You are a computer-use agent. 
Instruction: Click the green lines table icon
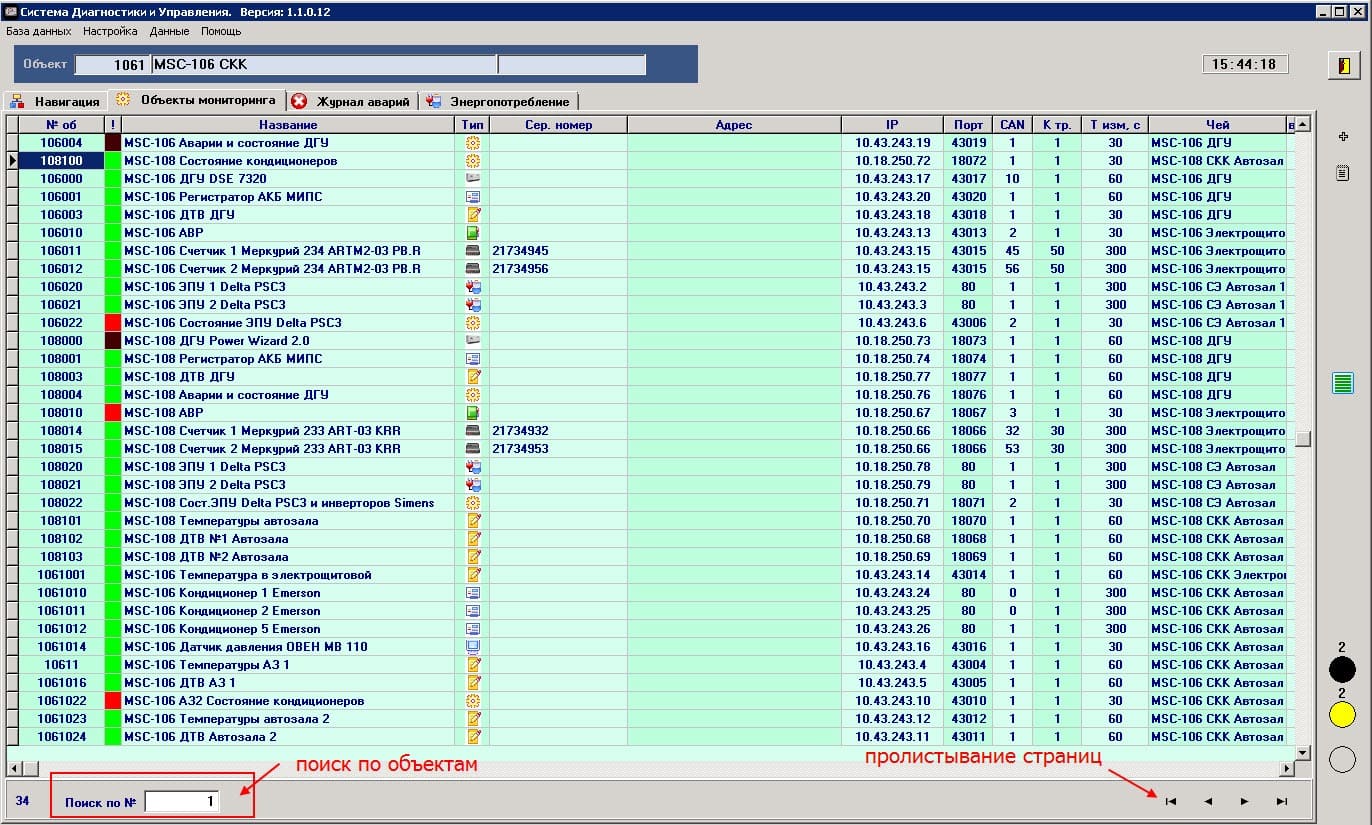(1343, 382)
